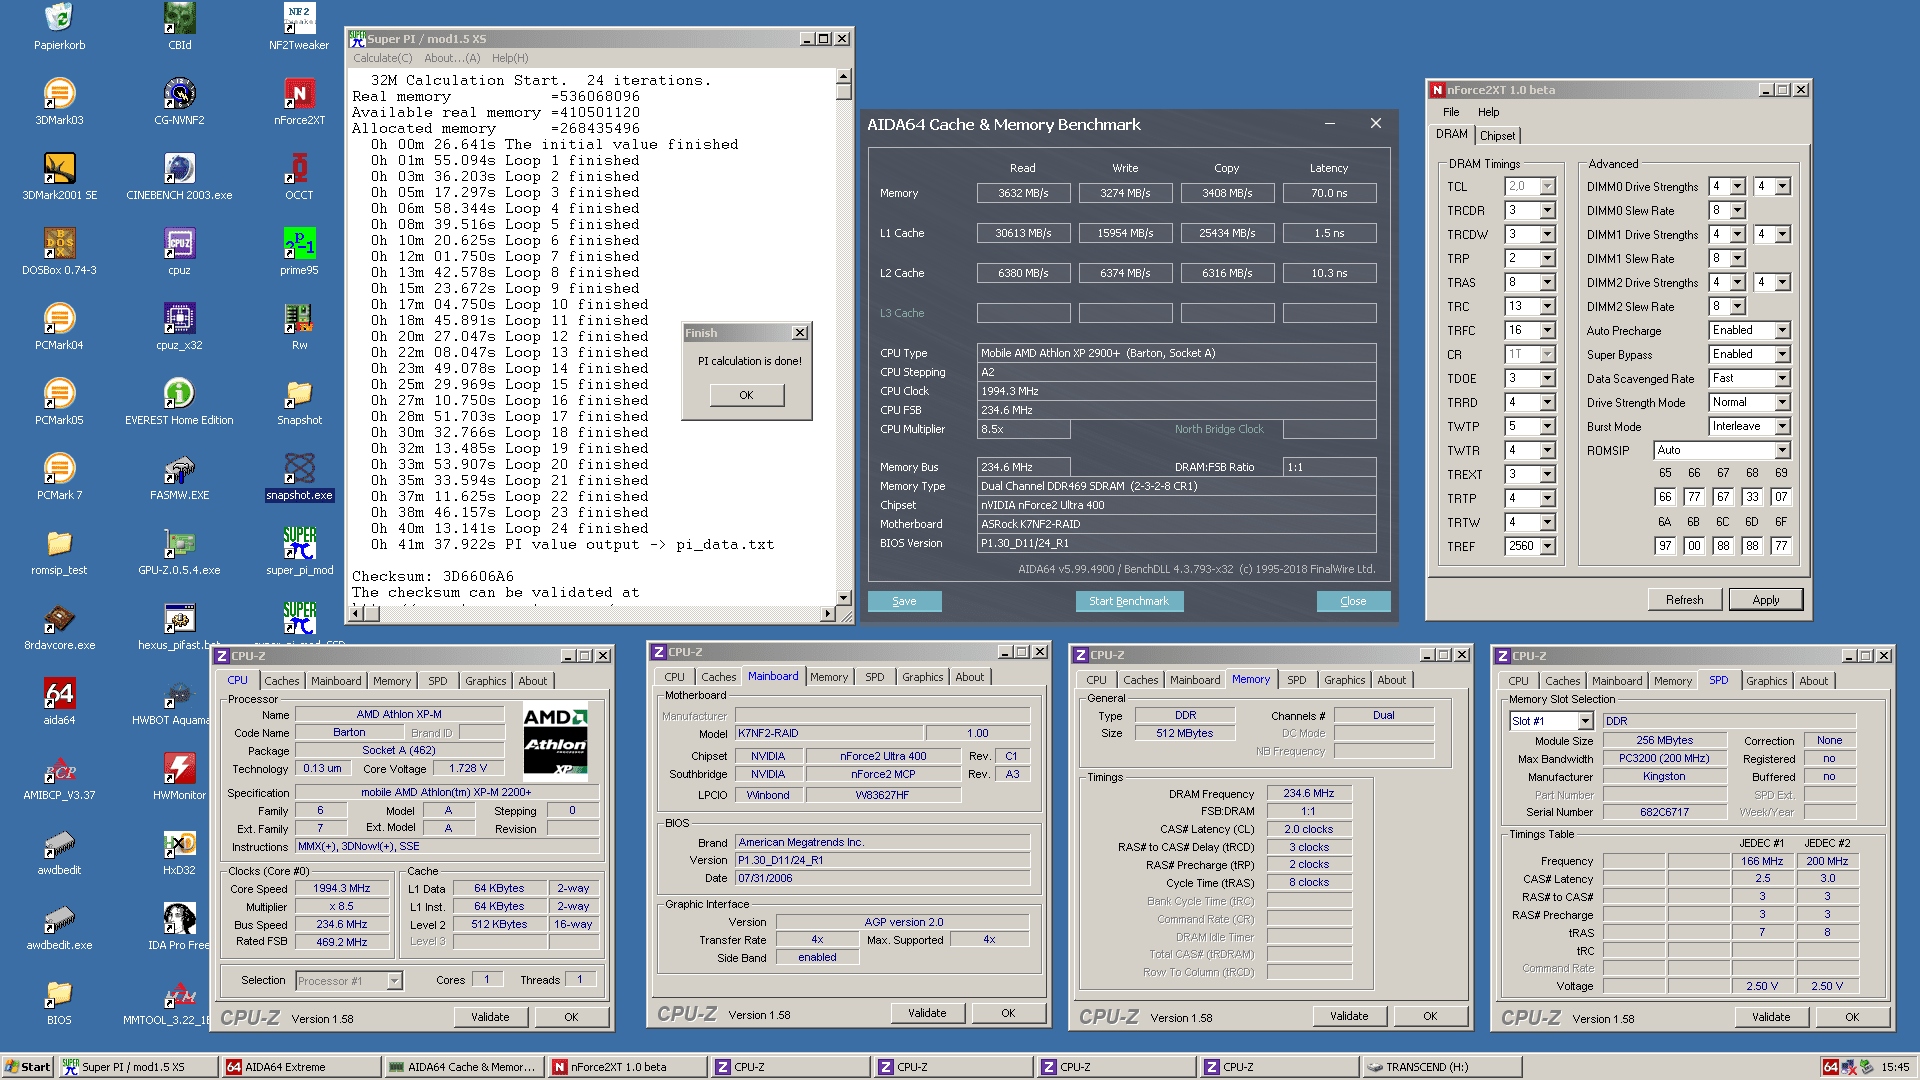Image resolution: width=1920 pixels, height=1080 pixels.
Task: Launch DOSBox 0.74-3 from desktop
Action: (x=59, y=251)
